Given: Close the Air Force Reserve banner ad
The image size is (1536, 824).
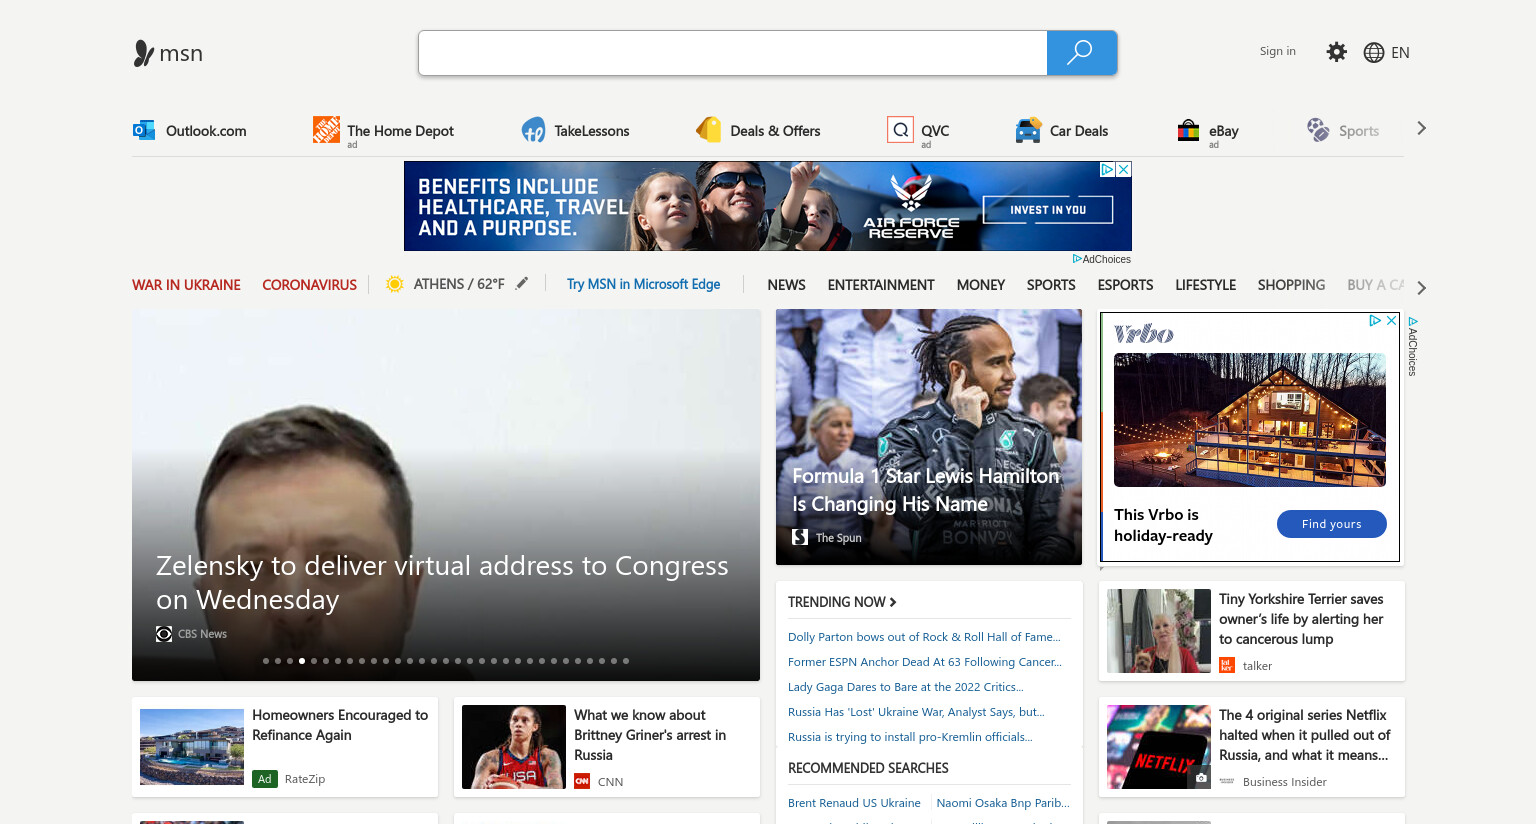Looking at the screenshot, I should [1124, 170].
